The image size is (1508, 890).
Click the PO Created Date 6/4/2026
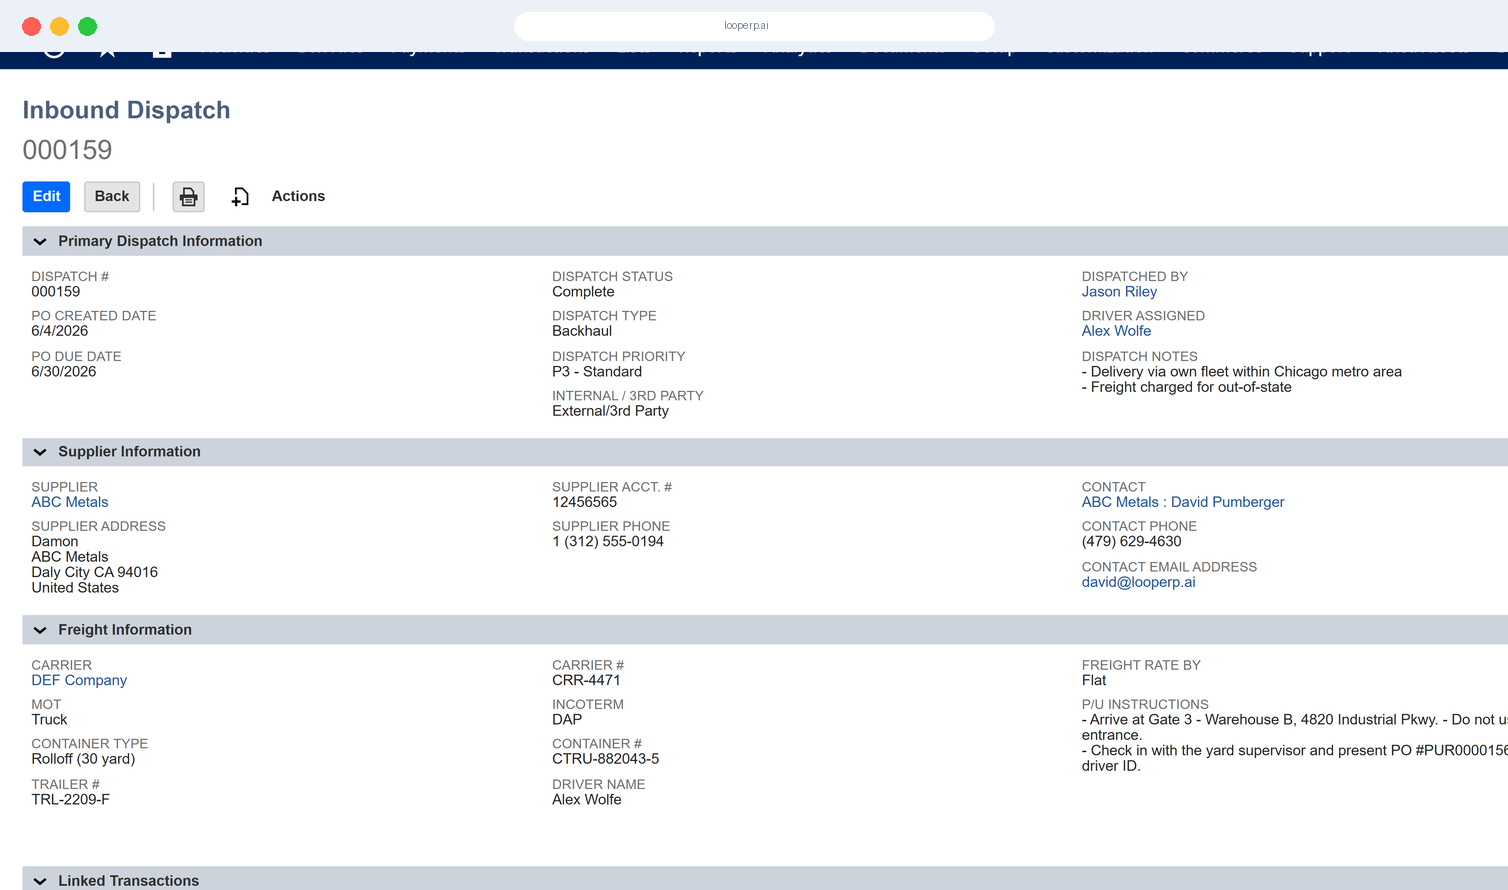tap(60, 331)
